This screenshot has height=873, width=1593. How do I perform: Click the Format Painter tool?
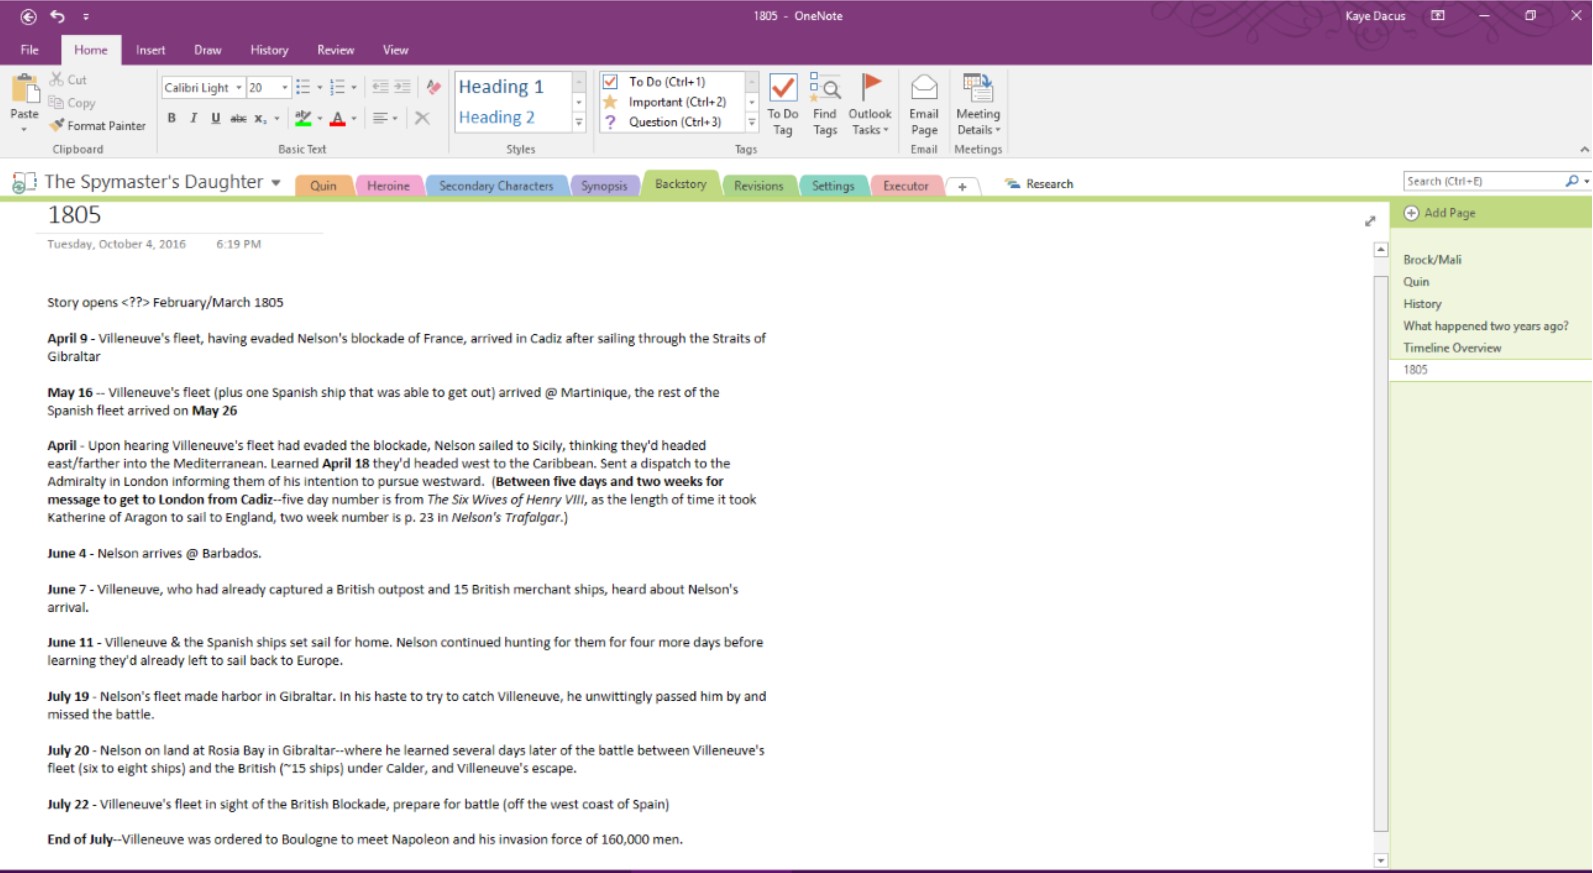pyautogui.click(x=98, y=126)
